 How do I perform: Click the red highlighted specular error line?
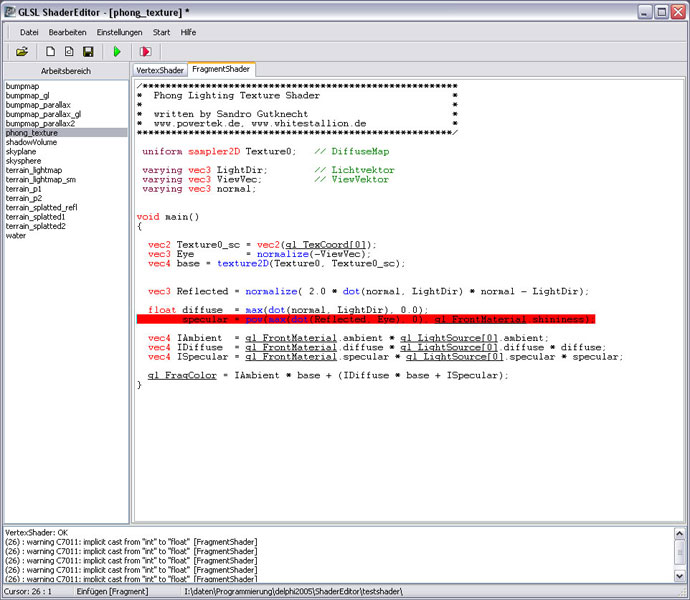366,319
